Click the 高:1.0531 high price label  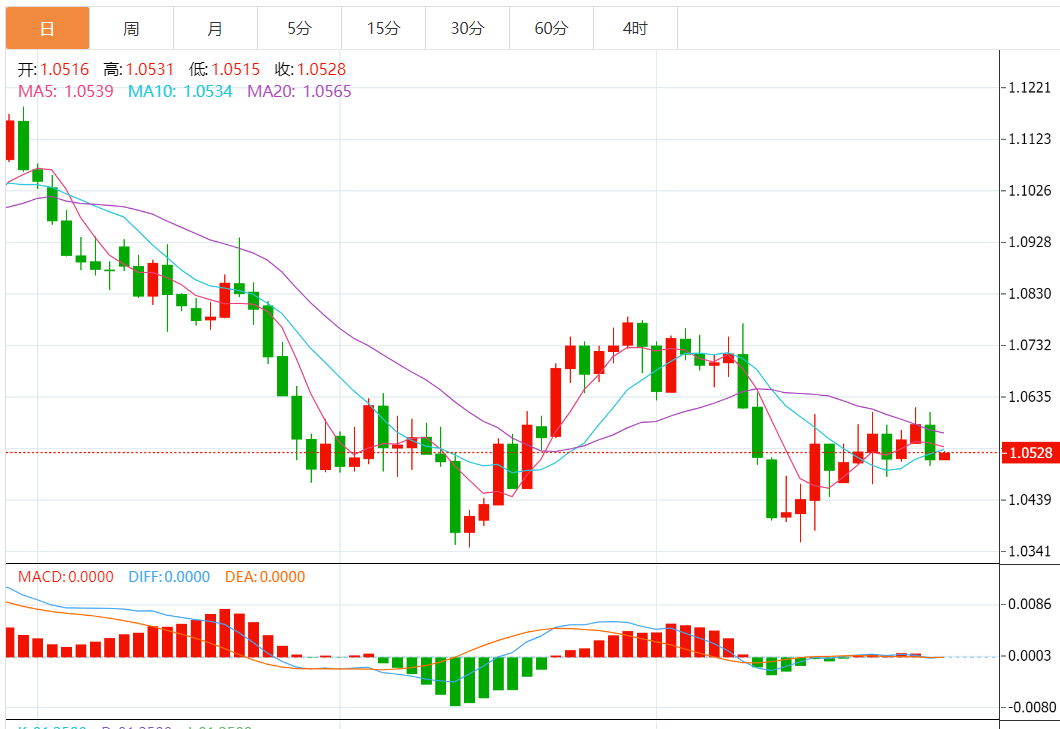click(x=139, y=70)
